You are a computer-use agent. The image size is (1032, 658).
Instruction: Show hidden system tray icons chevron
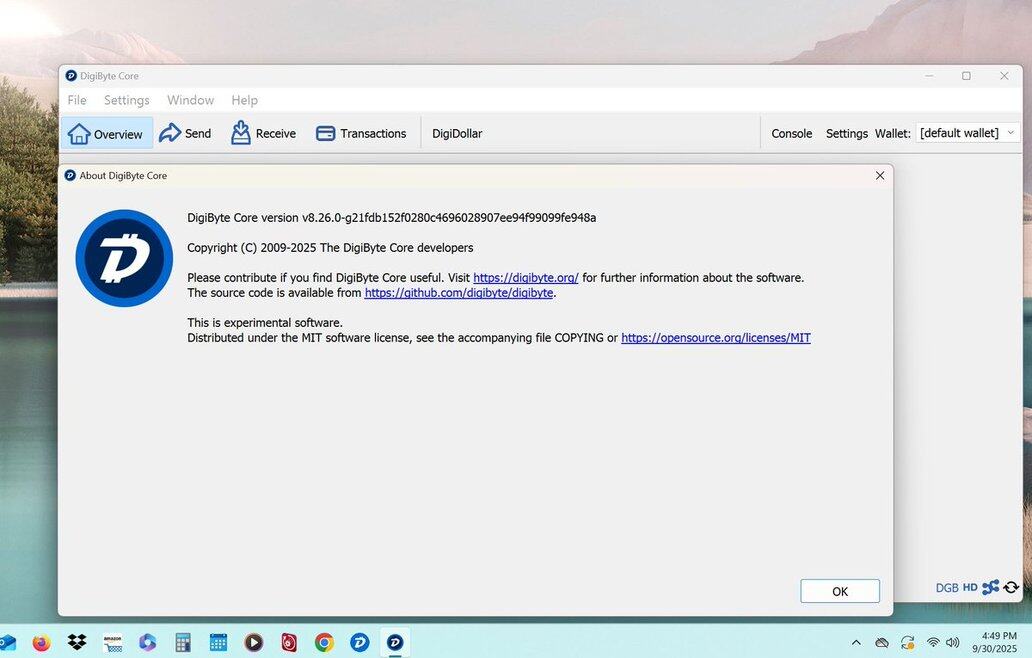[x=856, y=642]
